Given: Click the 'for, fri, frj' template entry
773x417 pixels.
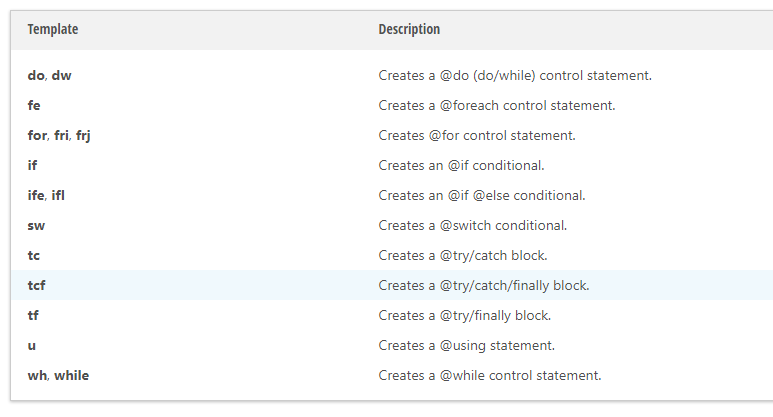Looking at the screenshot, I should coord(59,136).
